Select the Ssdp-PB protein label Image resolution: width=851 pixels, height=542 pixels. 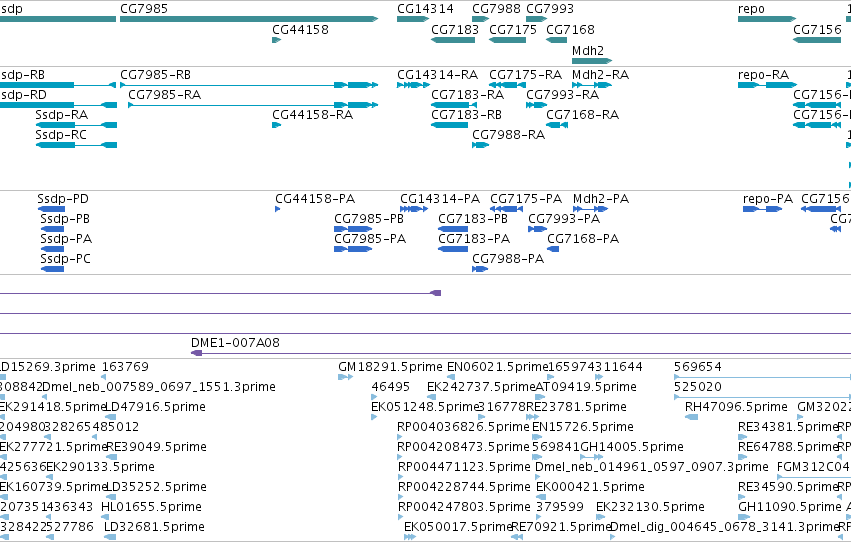point(65,219)
